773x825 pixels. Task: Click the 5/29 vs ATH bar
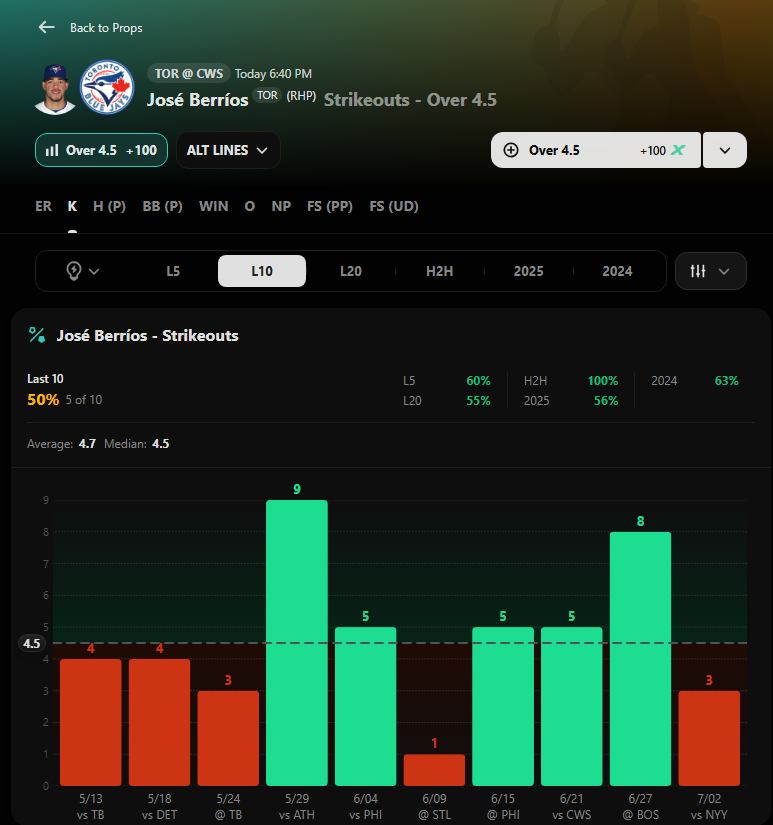297,642
